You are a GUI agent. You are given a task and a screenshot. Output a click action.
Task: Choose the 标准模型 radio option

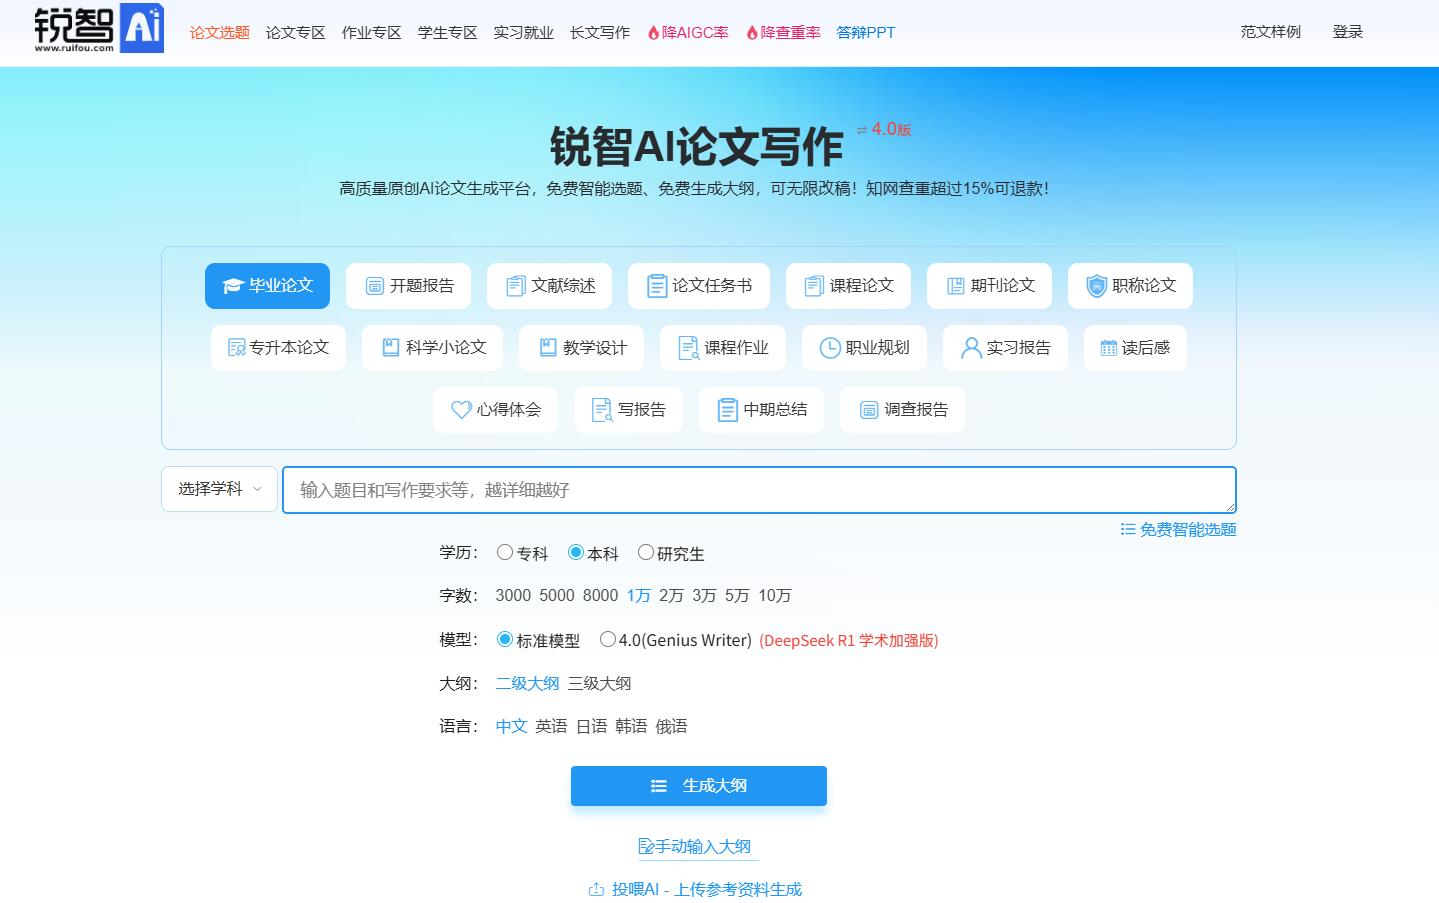click(505, 639)
